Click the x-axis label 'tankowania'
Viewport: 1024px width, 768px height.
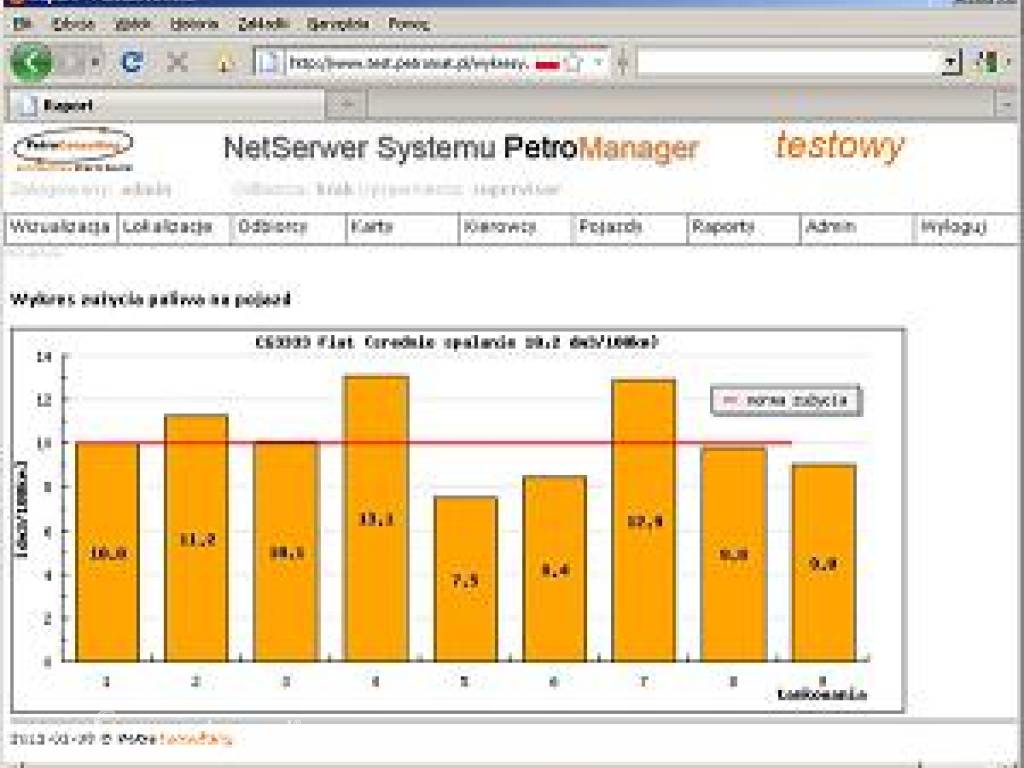pyautogui.click(x=822, y=694)
